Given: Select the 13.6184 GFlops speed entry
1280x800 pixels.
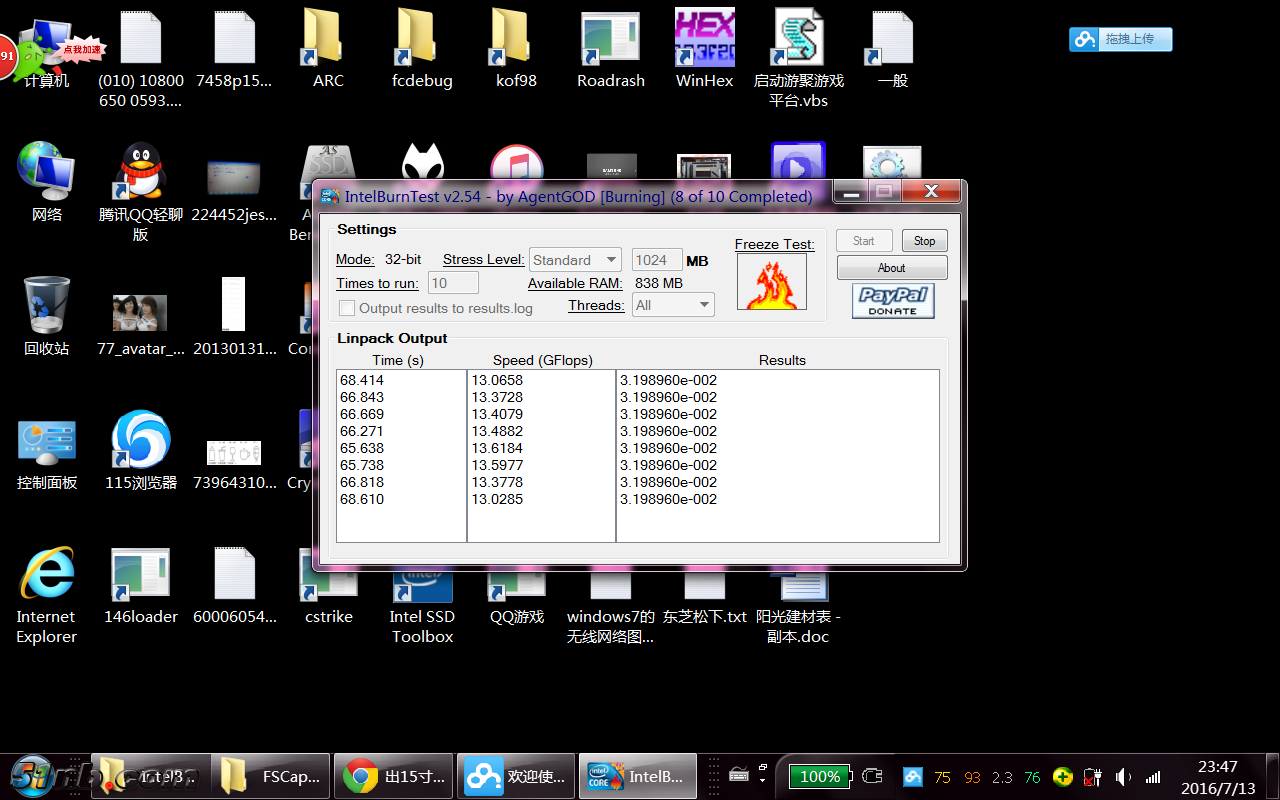Looking at the screenshot, I should [497, 448].
